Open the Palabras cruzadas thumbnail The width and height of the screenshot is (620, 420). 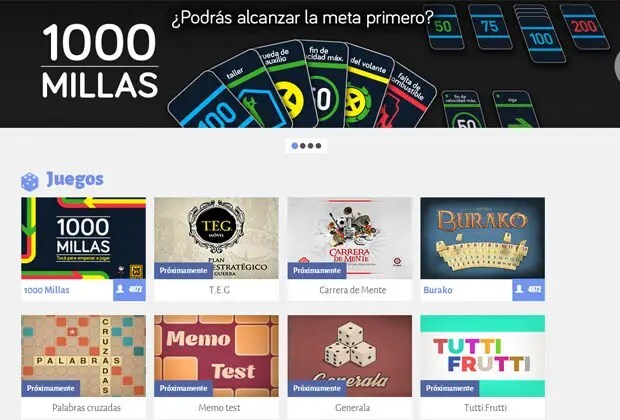pyautogui.click(x=83, y=356)
